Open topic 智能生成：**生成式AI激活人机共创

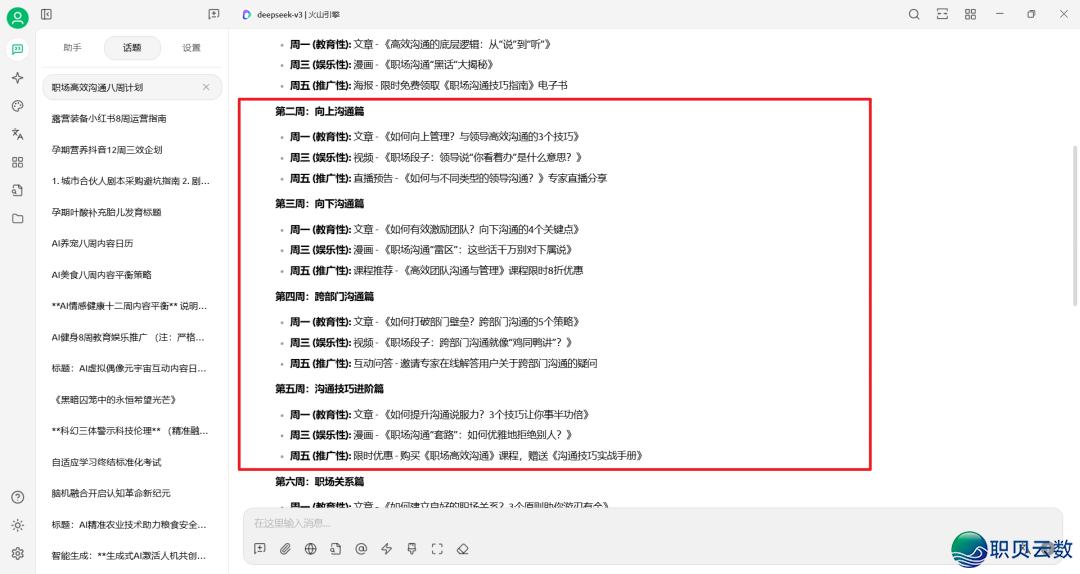(x=132, y=555)
